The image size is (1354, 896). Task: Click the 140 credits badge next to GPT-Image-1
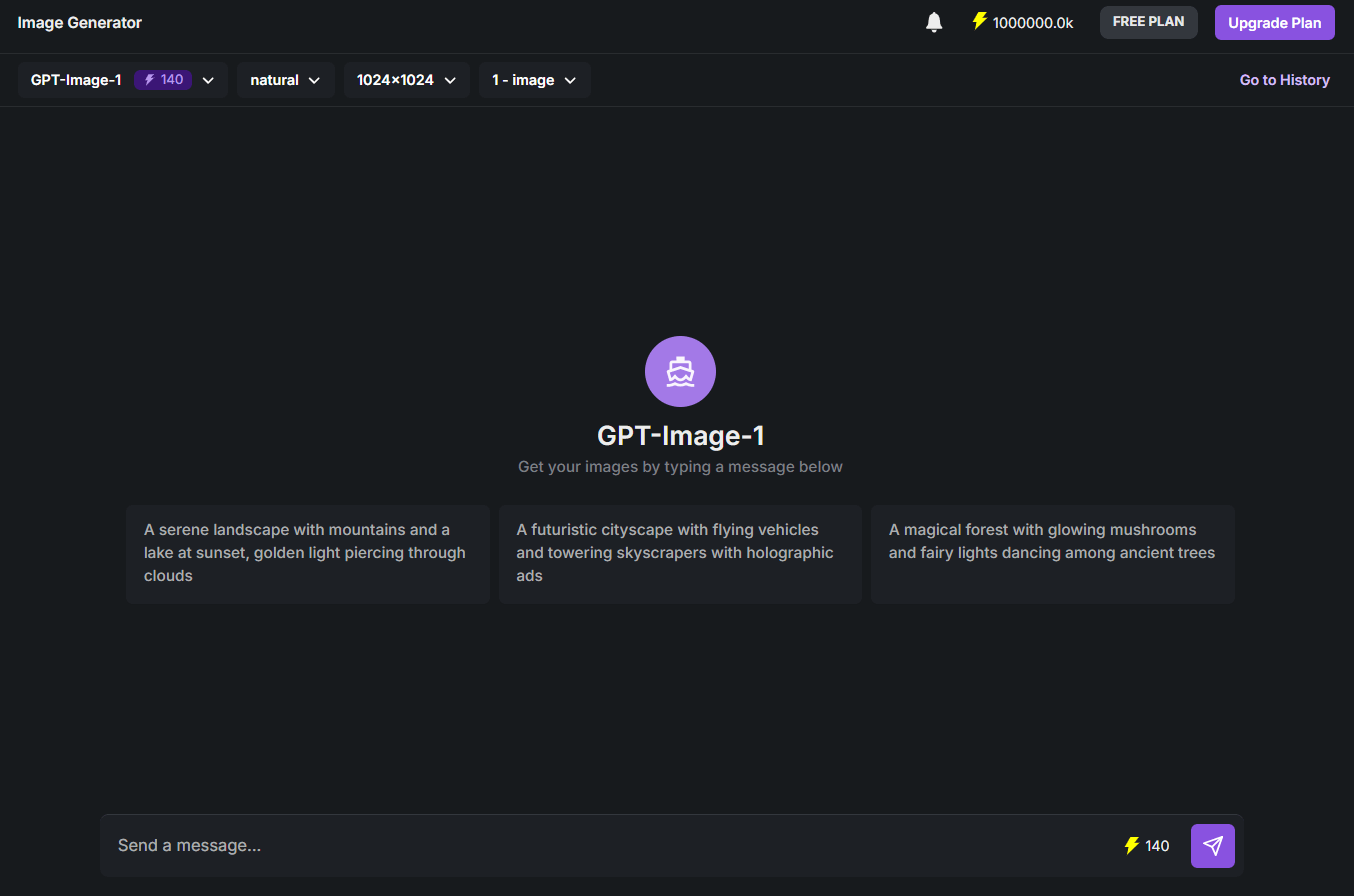(162, 79)
